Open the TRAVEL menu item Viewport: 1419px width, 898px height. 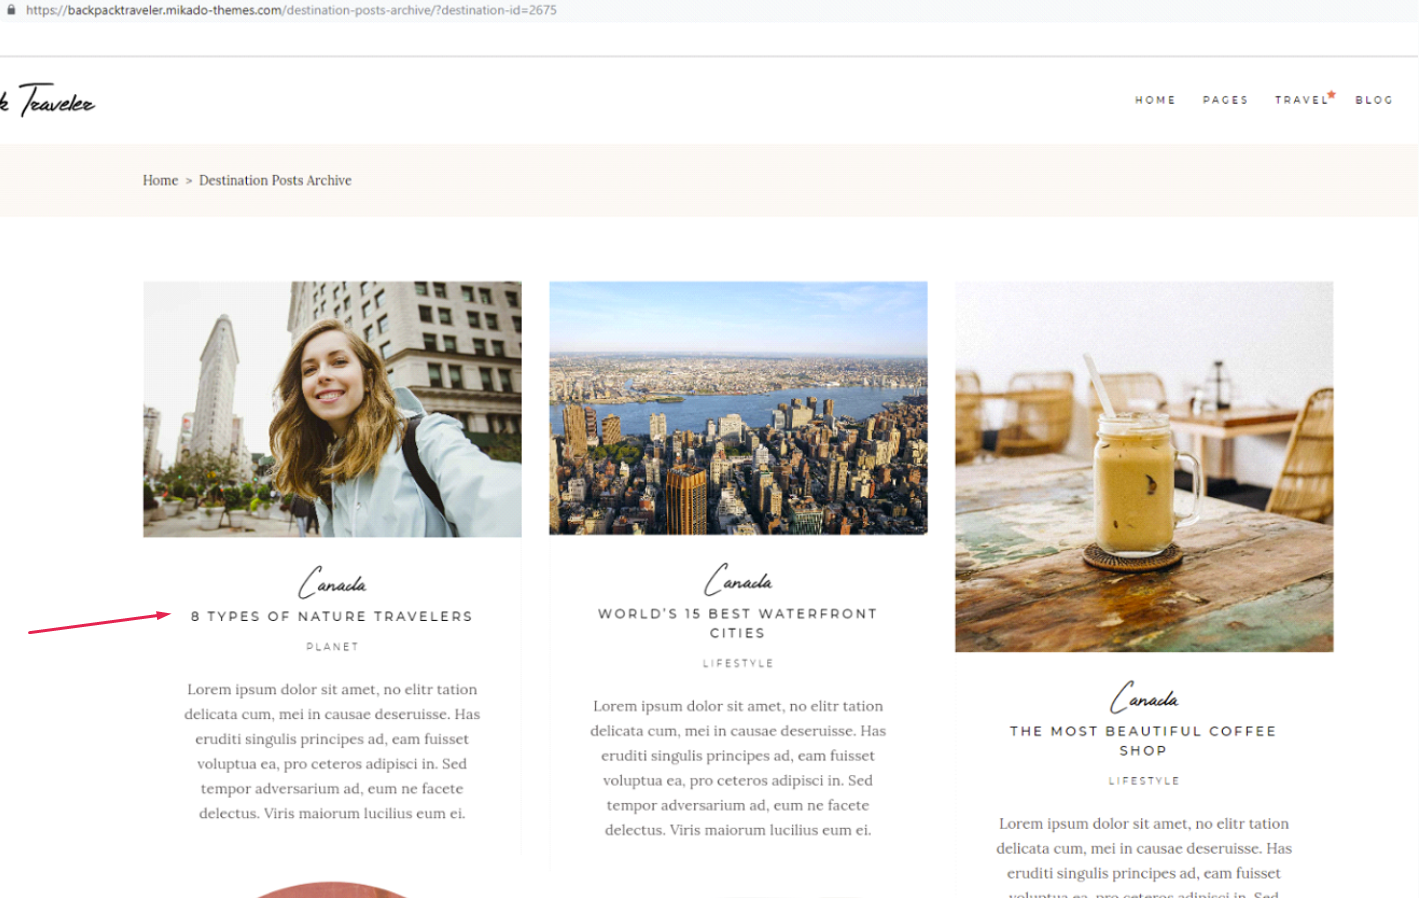click(1303, 100)
